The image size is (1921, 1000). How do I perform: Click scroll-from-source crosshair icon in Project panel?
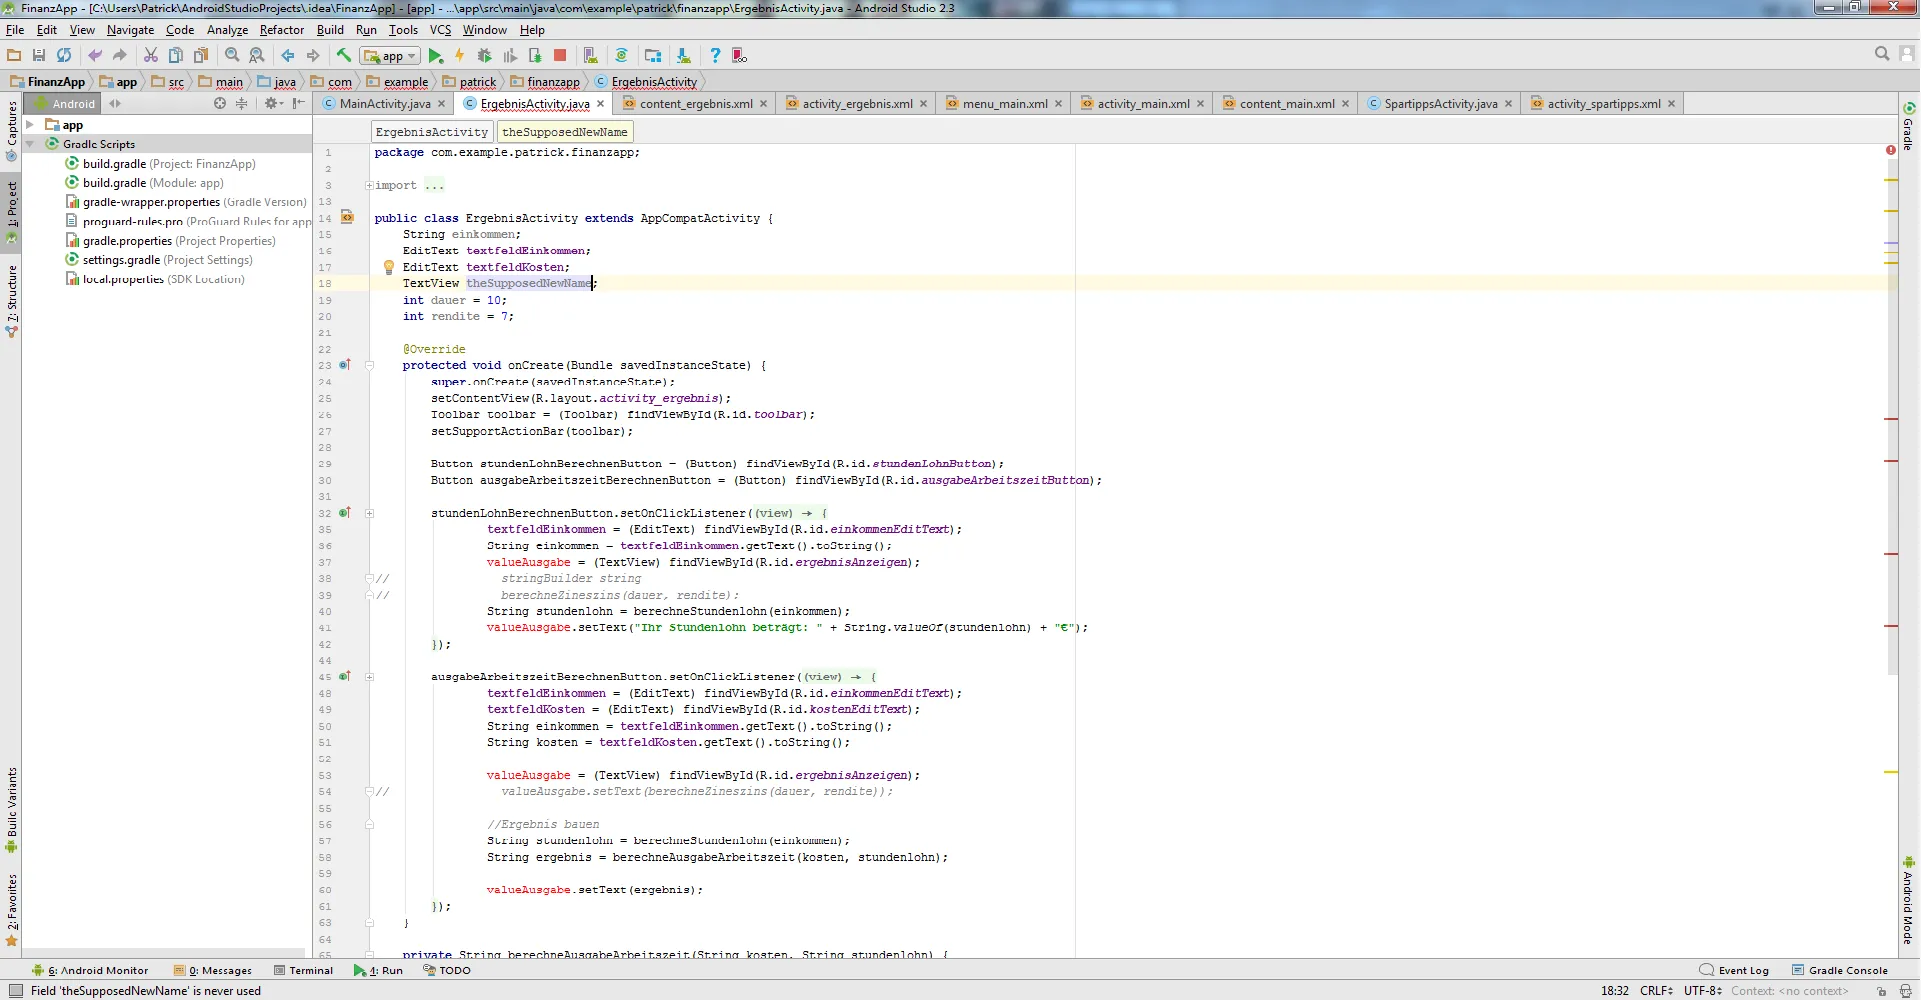coord(220,104)
